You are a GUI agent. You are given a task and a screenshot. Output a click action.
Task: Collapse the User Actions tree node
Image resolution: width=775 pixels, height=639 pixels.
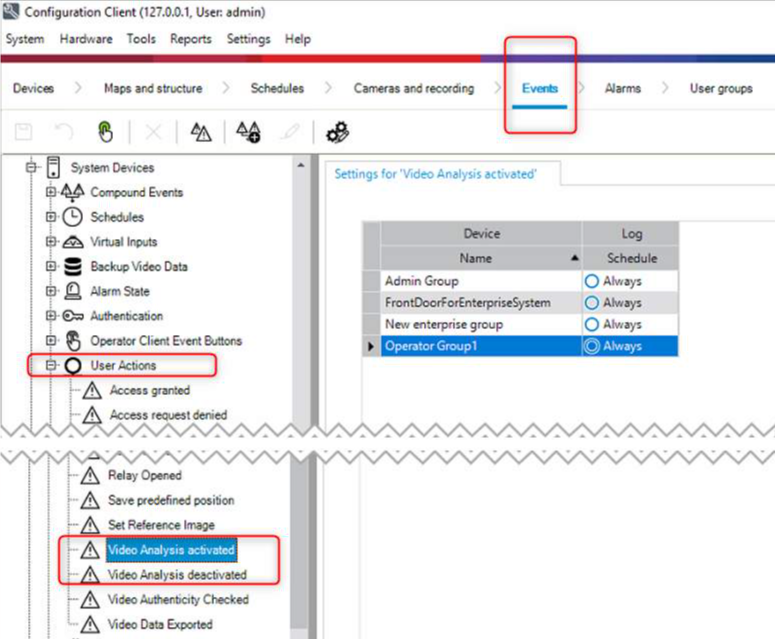coord(51,366)
